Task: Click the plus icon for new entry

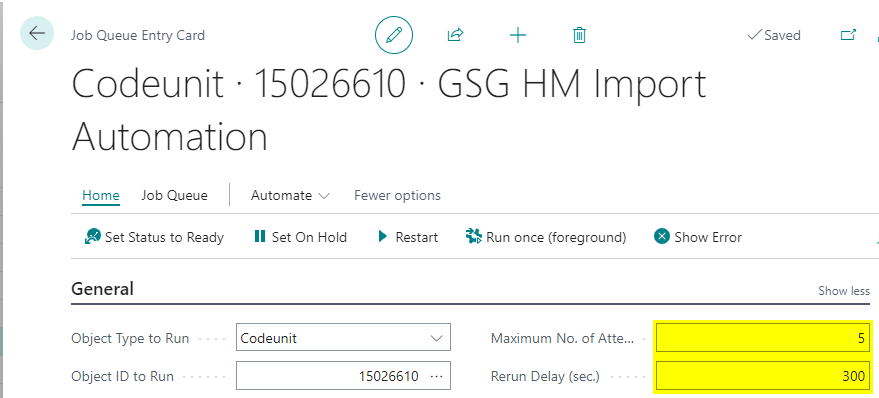Action: [x=517, y=35]
